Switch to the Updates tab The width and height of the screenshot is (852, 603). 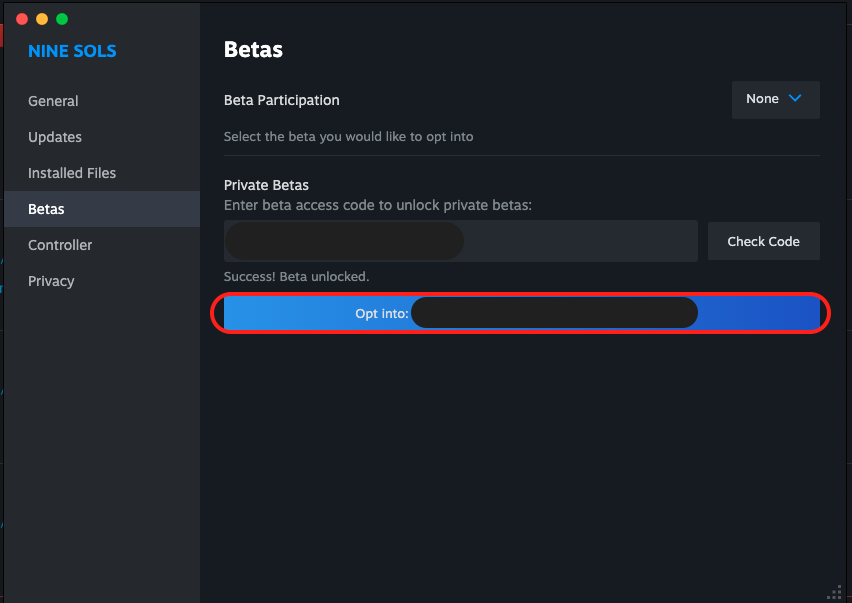pyautogui.click(x=55, y=137)
